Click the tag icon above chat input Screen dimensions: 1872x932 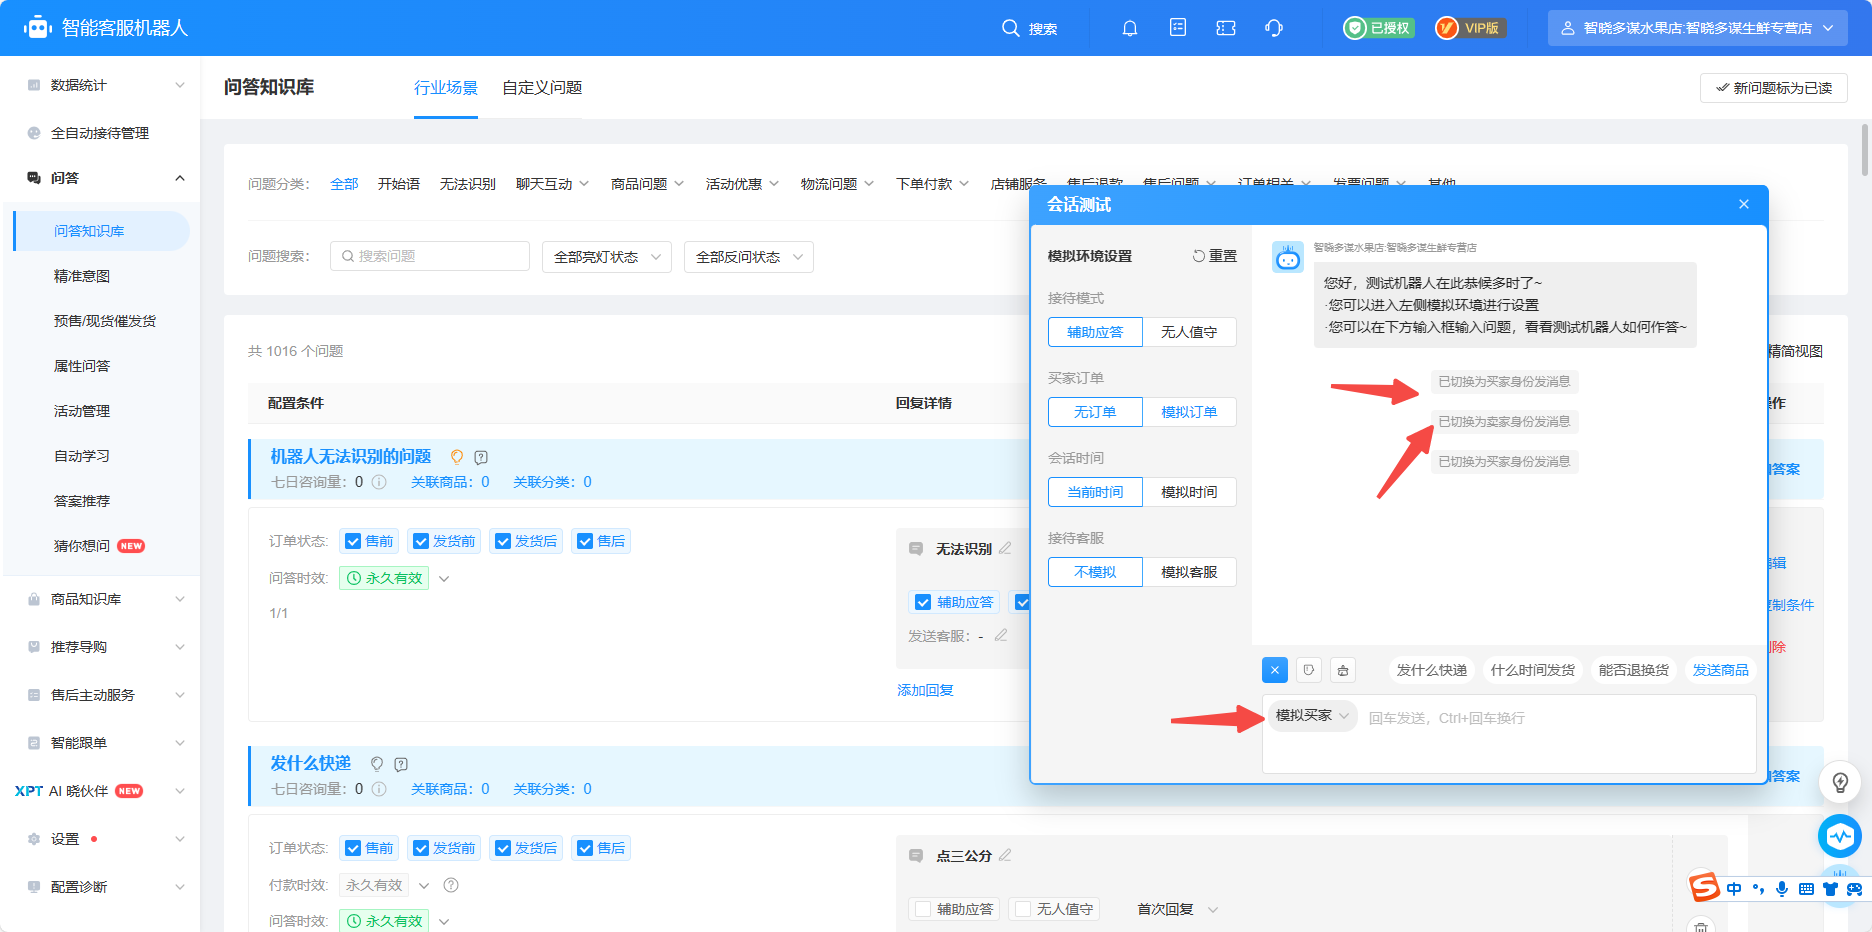(x=1309, y=670)
